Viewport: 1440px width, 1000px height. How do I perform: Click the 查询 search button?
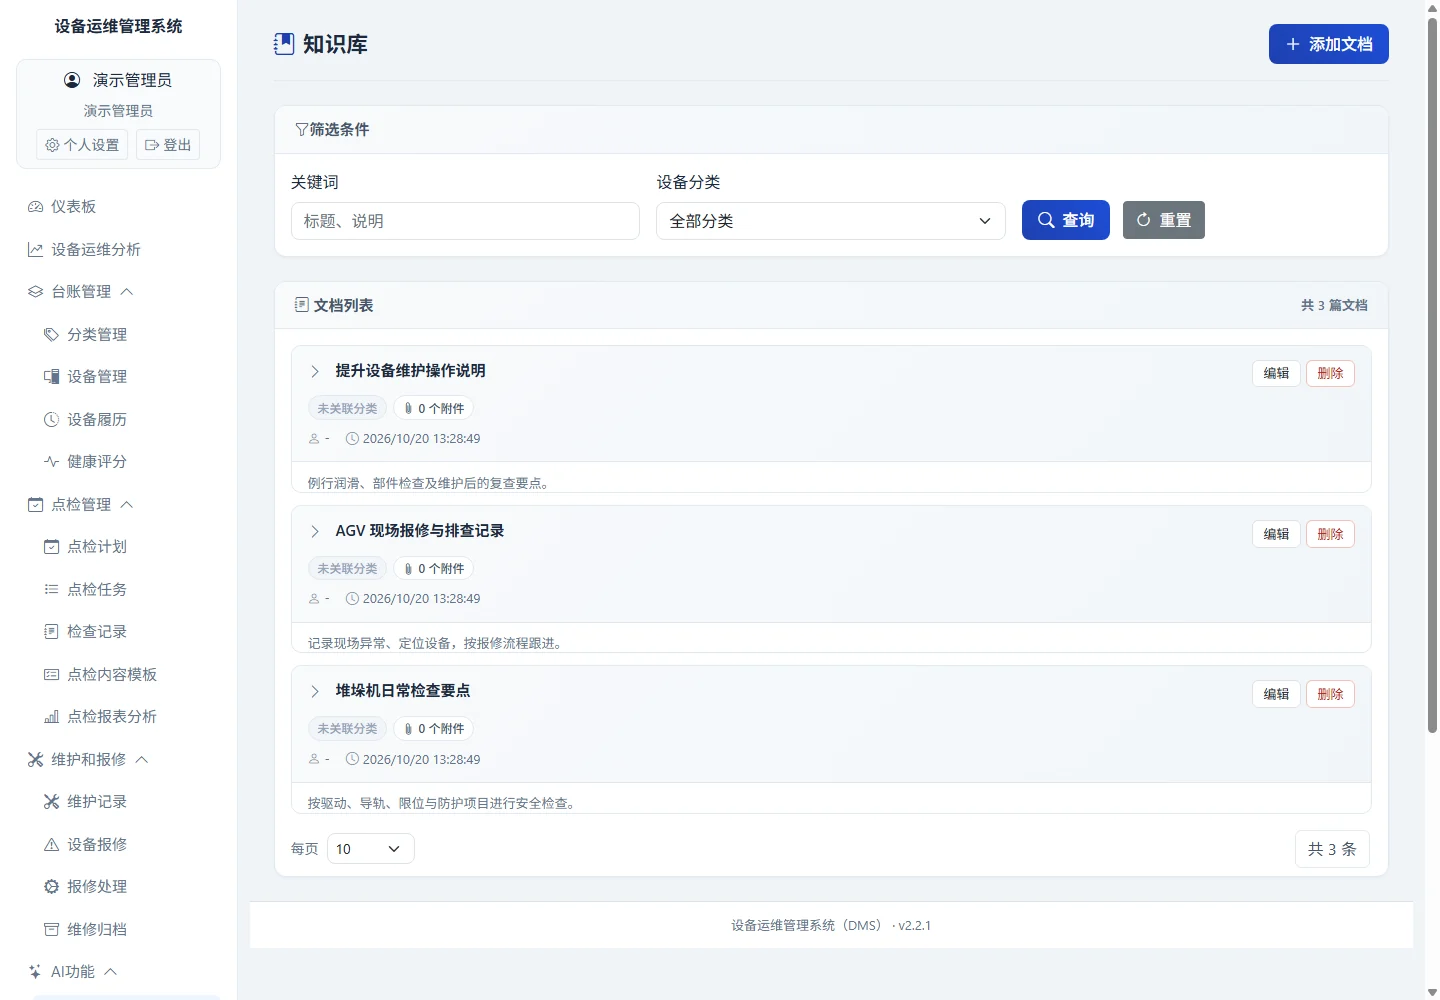click(1066, 220)
